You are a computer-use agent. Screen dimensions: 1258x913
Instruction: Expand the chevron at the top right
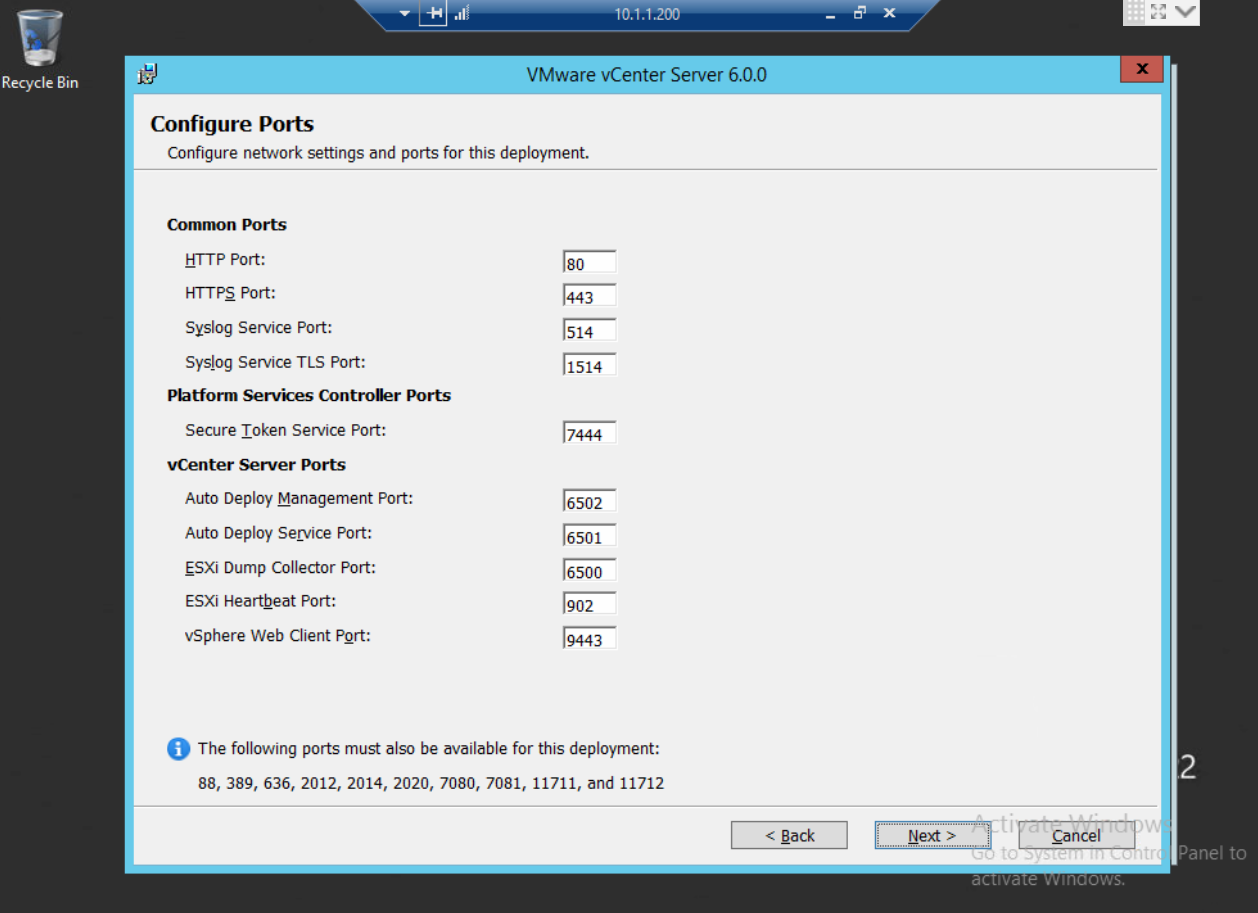[x=1185, y=12]
